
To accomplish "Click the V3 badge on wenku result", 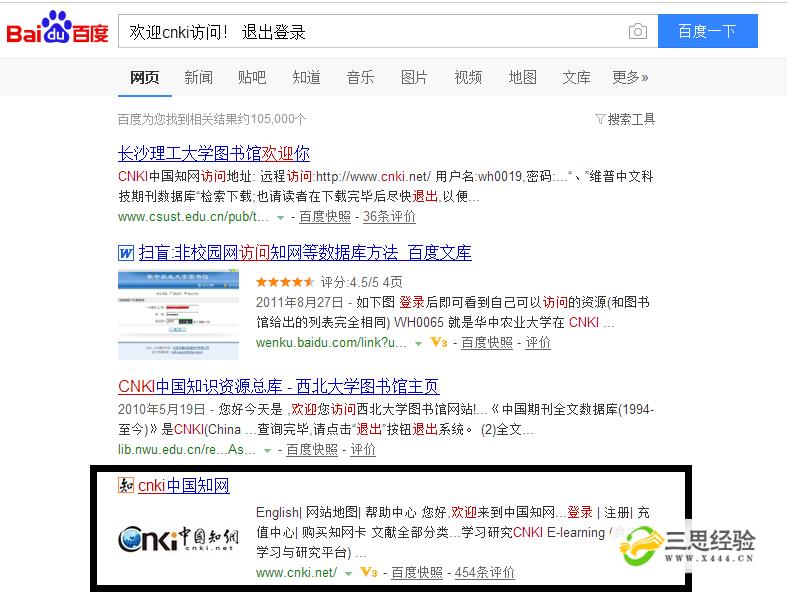I will (x=439, y=342).
